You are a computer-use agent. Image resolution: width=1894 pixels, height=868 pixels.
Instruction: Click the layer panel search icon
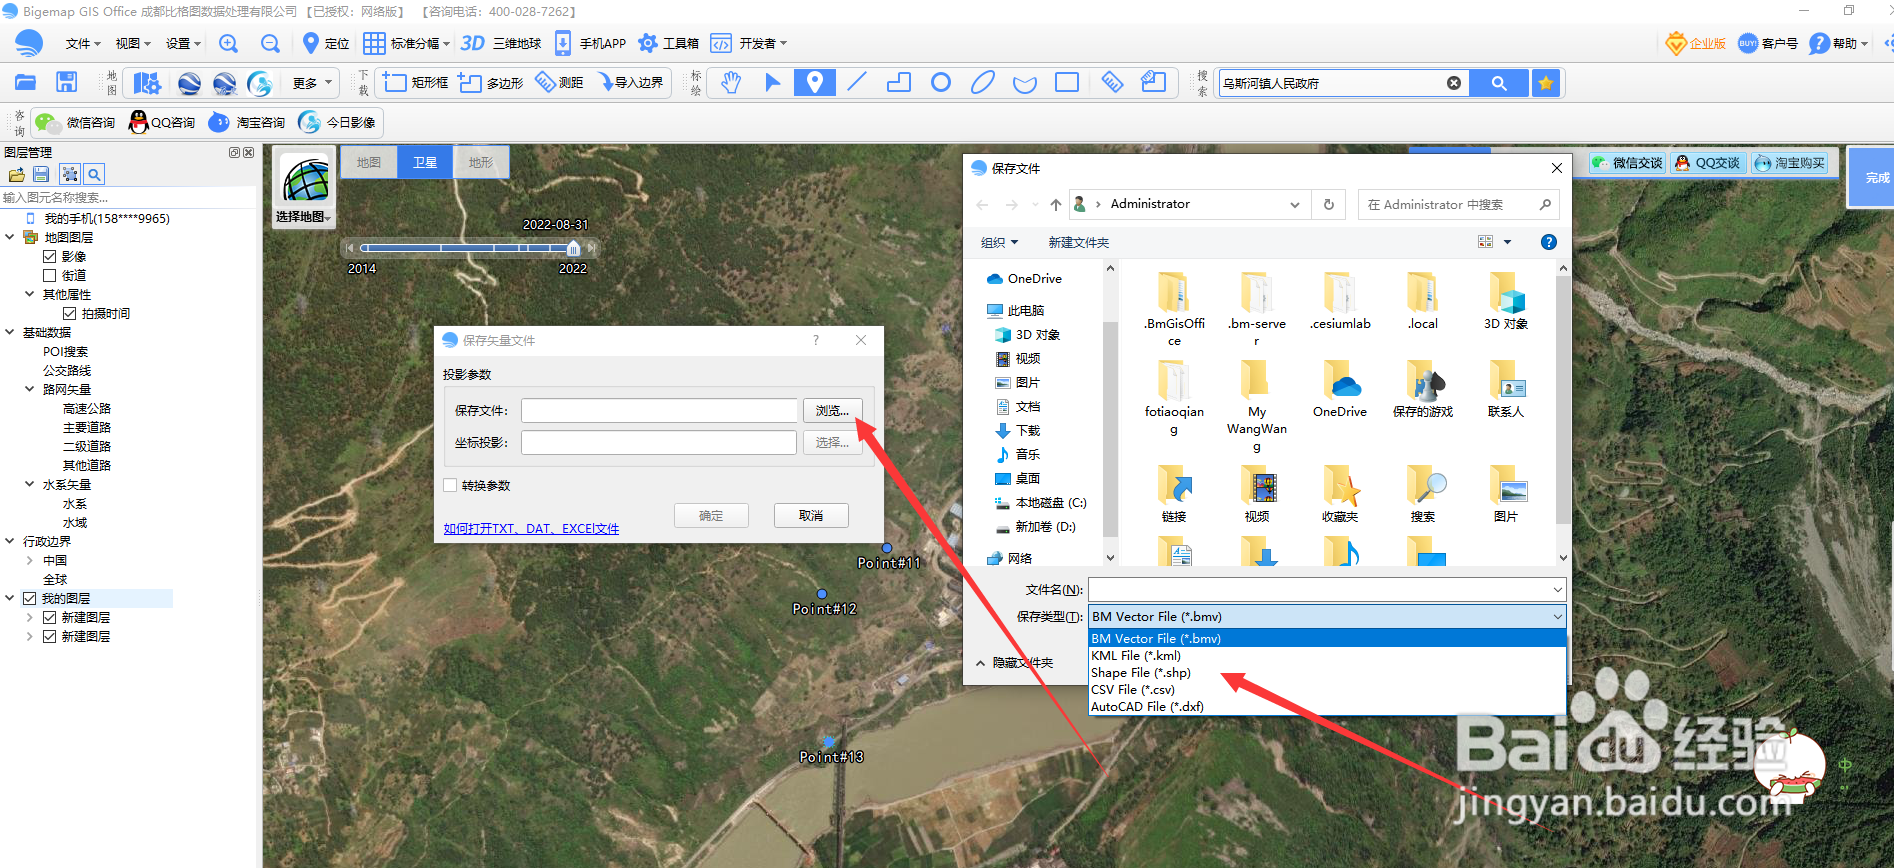pos(94,174)
